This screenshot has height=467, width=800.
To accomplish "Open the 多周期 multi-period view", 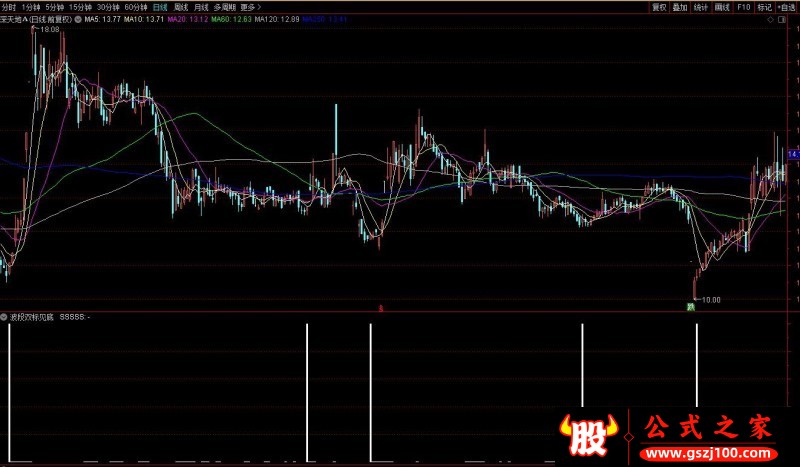I will point(224,6).
